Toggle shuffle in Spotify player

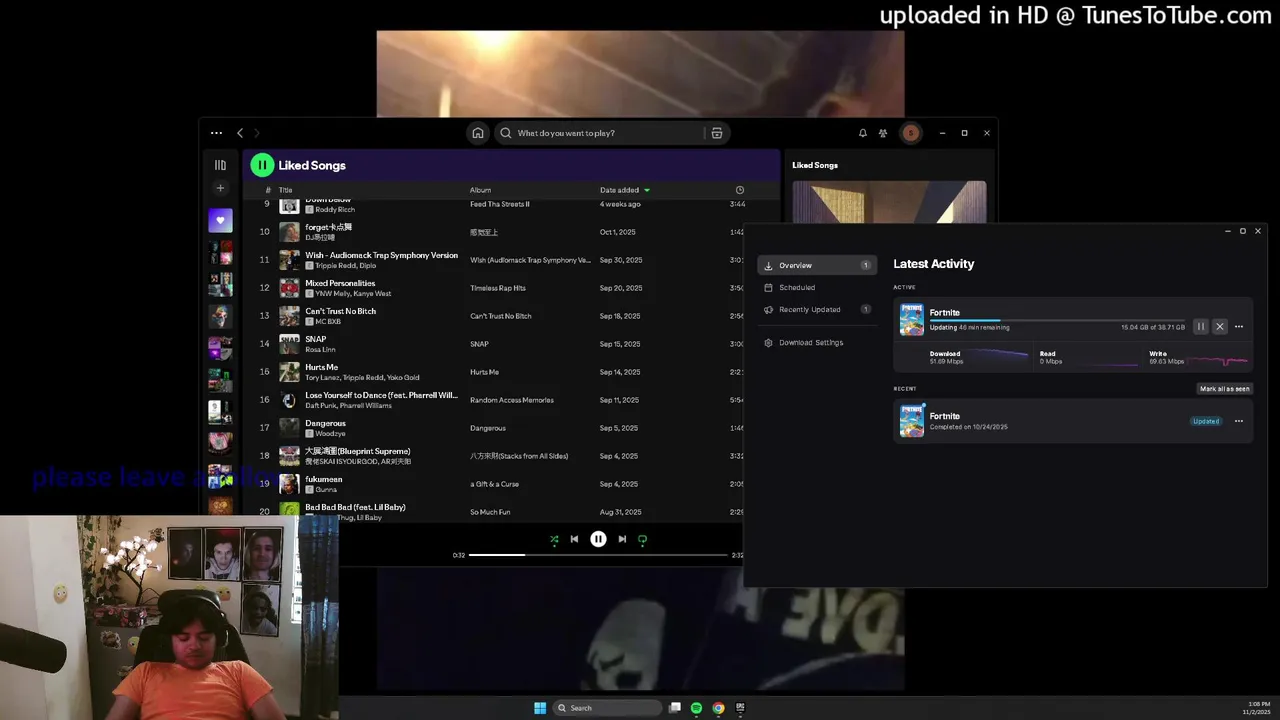pos(554,539)
